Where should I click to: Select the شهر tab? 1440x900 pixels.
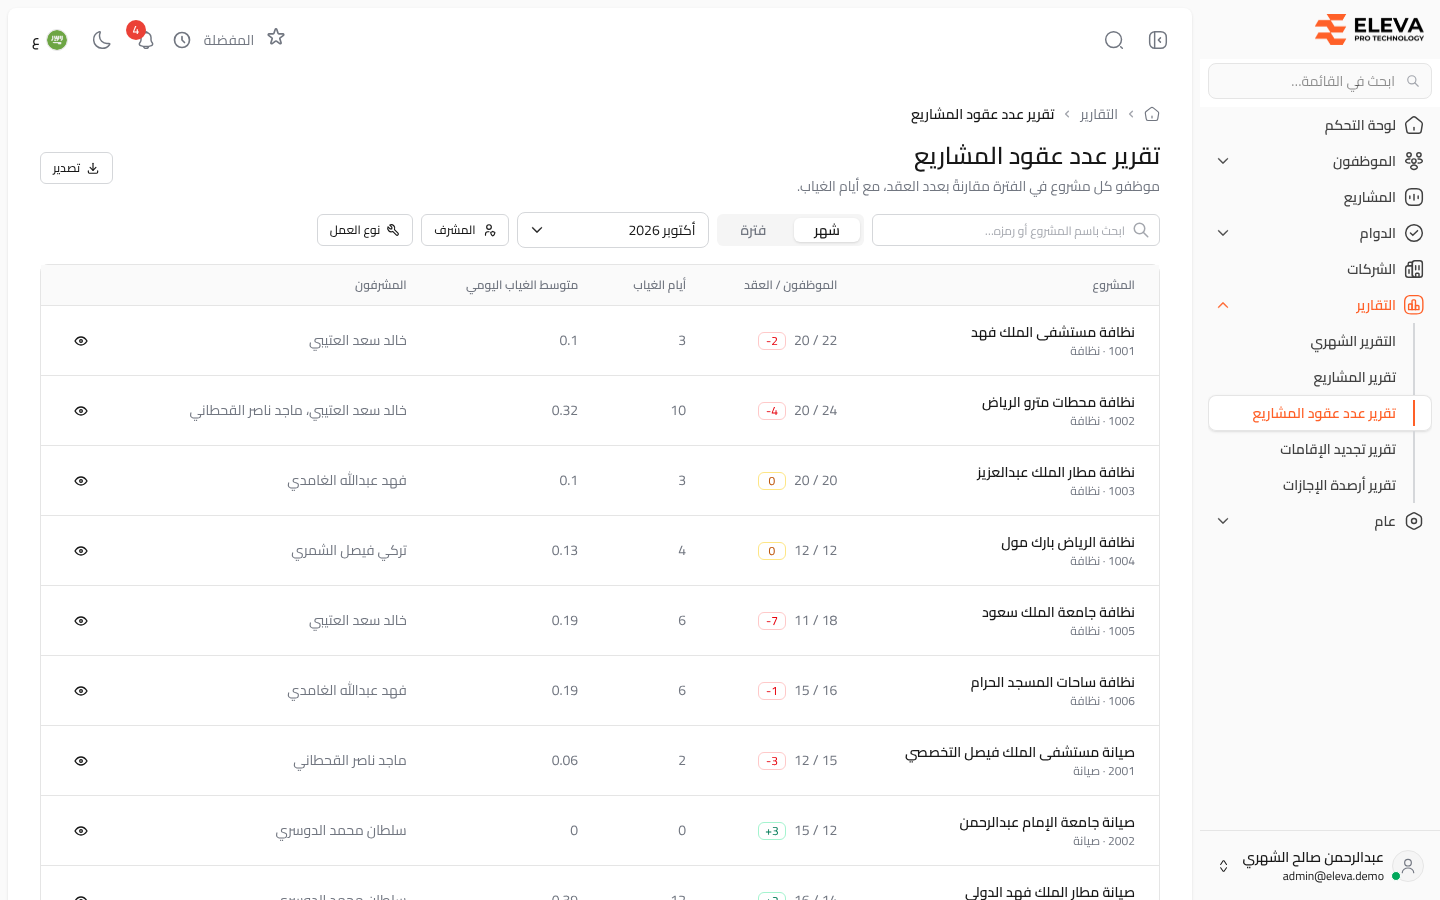coord(827,230)
